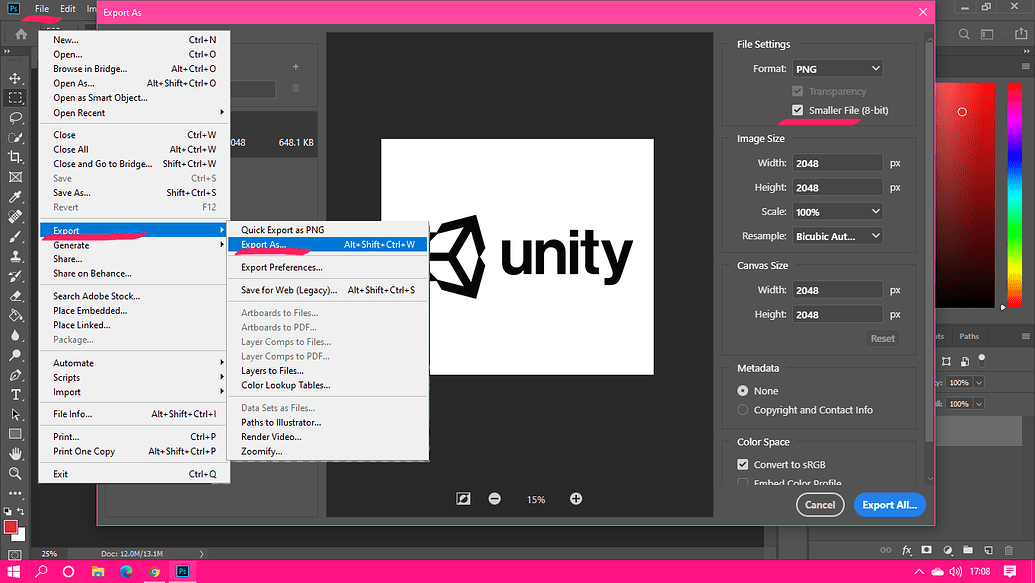Disable the Smaller File (8-bit) checkbox
This screenshot has height=583, width=1035.
point(797,110)
